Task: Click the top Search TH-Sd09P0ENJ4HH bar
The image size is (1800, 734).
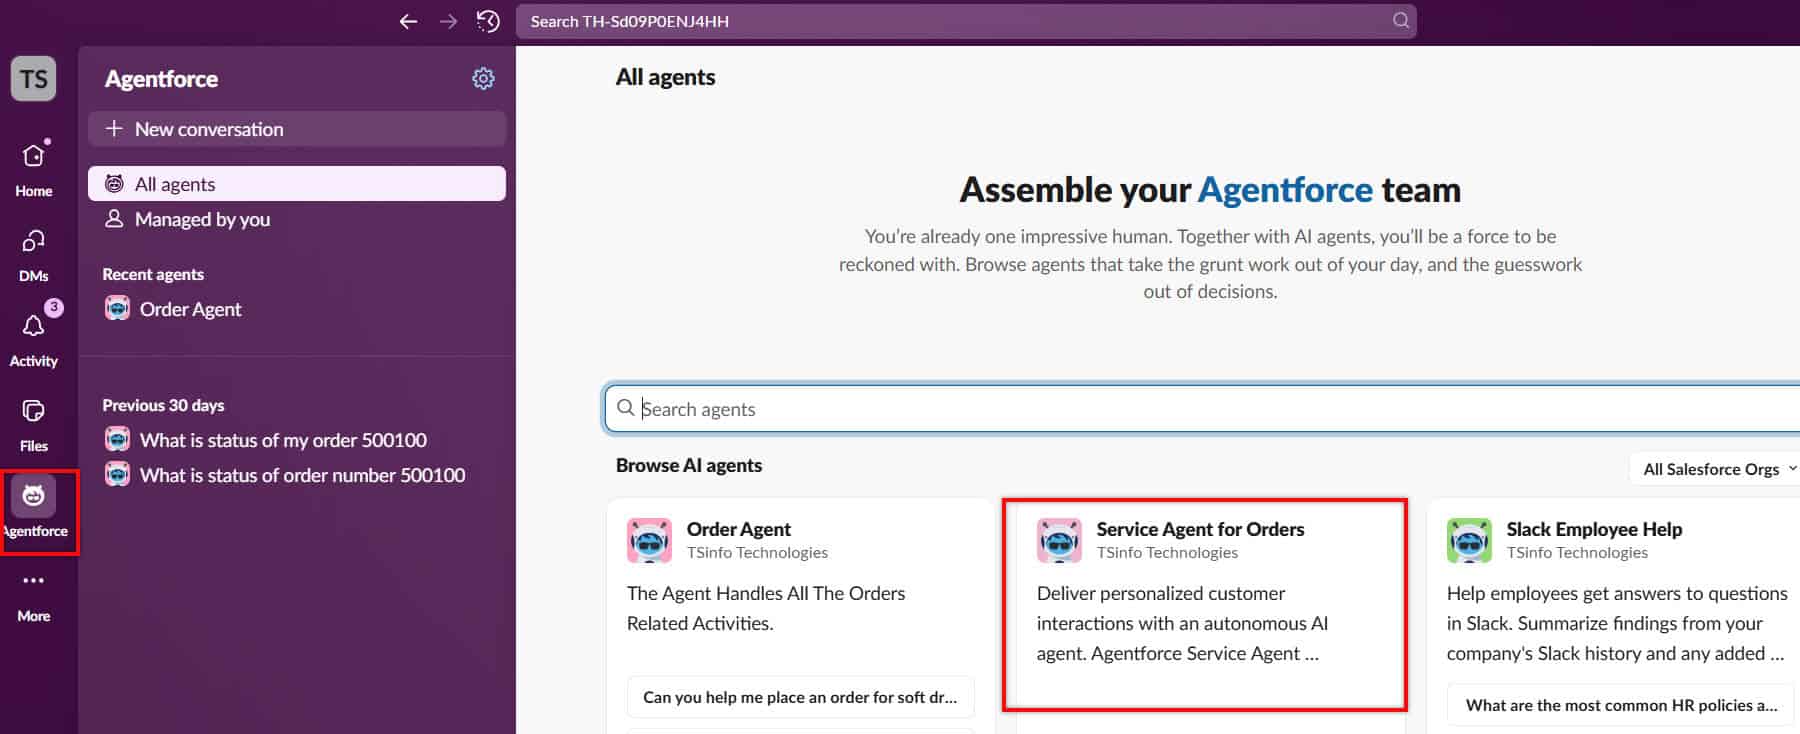Action: (x=966, y=21)
